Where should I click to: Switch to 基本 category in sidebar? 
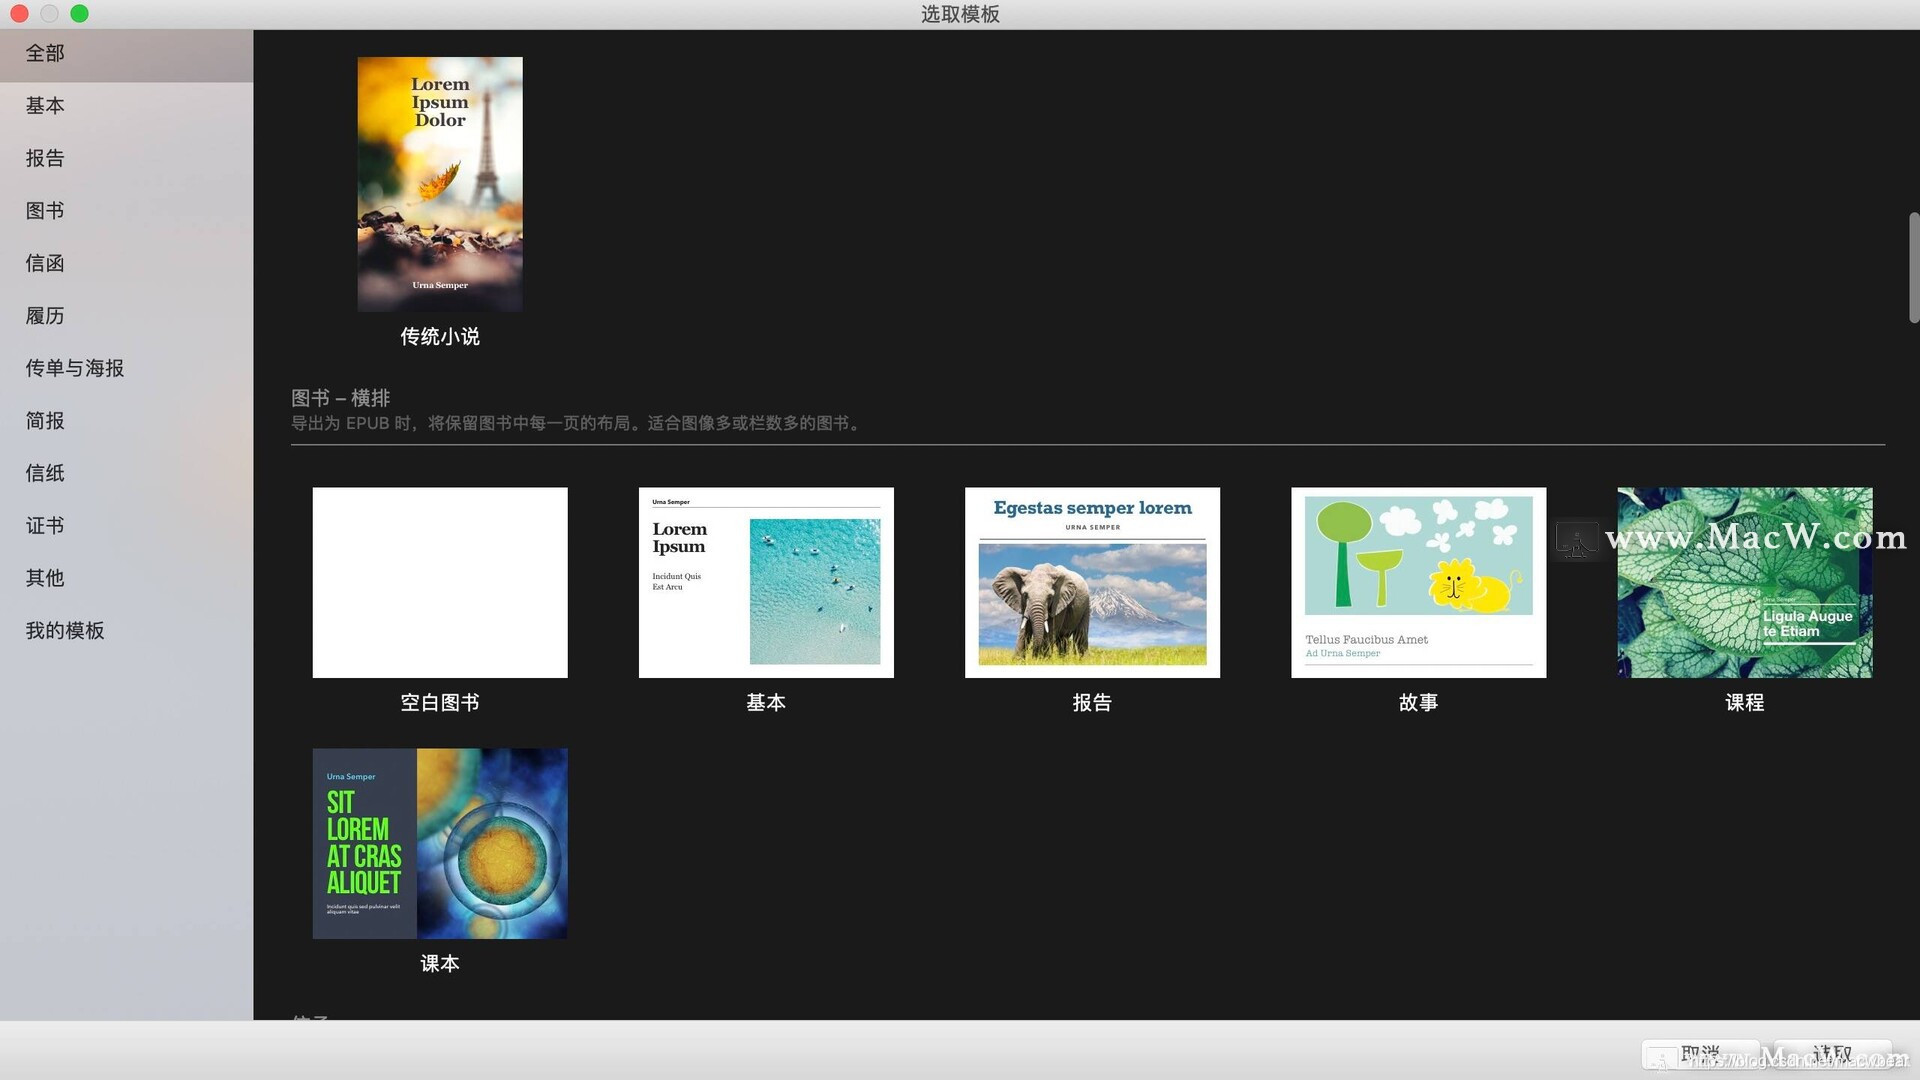45,106
